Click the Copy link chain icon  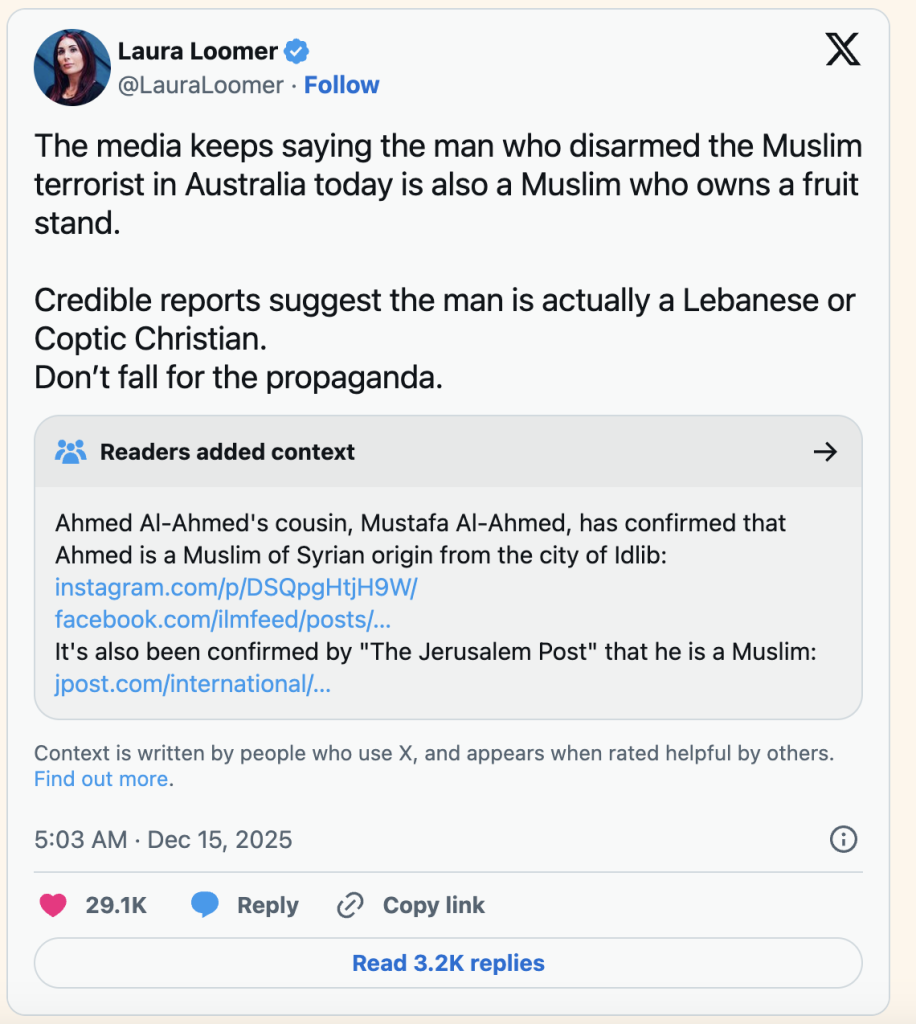[350, 904]
